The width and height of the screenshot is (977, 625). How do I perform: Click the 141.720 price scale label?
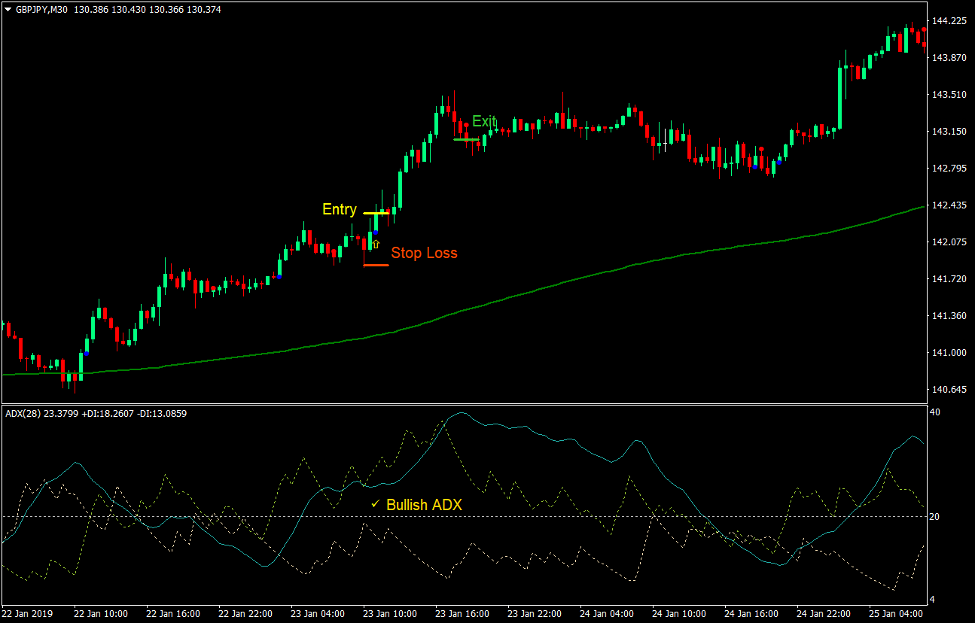click(x=949, y=279)
